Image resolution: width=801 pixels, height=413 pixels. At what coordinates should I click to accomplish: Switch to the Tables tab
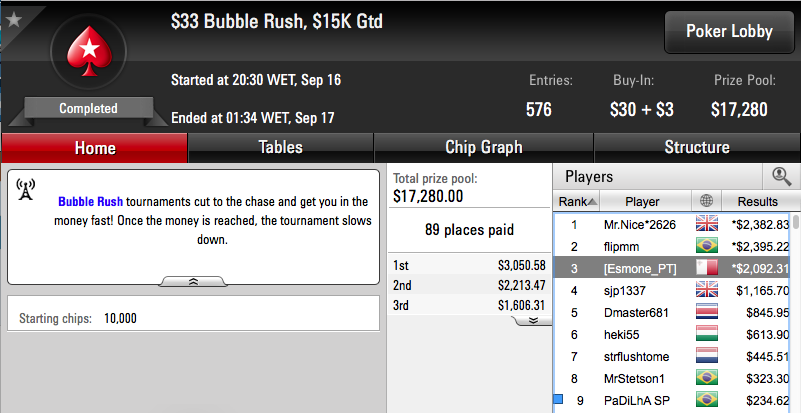pyautogui.click(x=280, y=148)
